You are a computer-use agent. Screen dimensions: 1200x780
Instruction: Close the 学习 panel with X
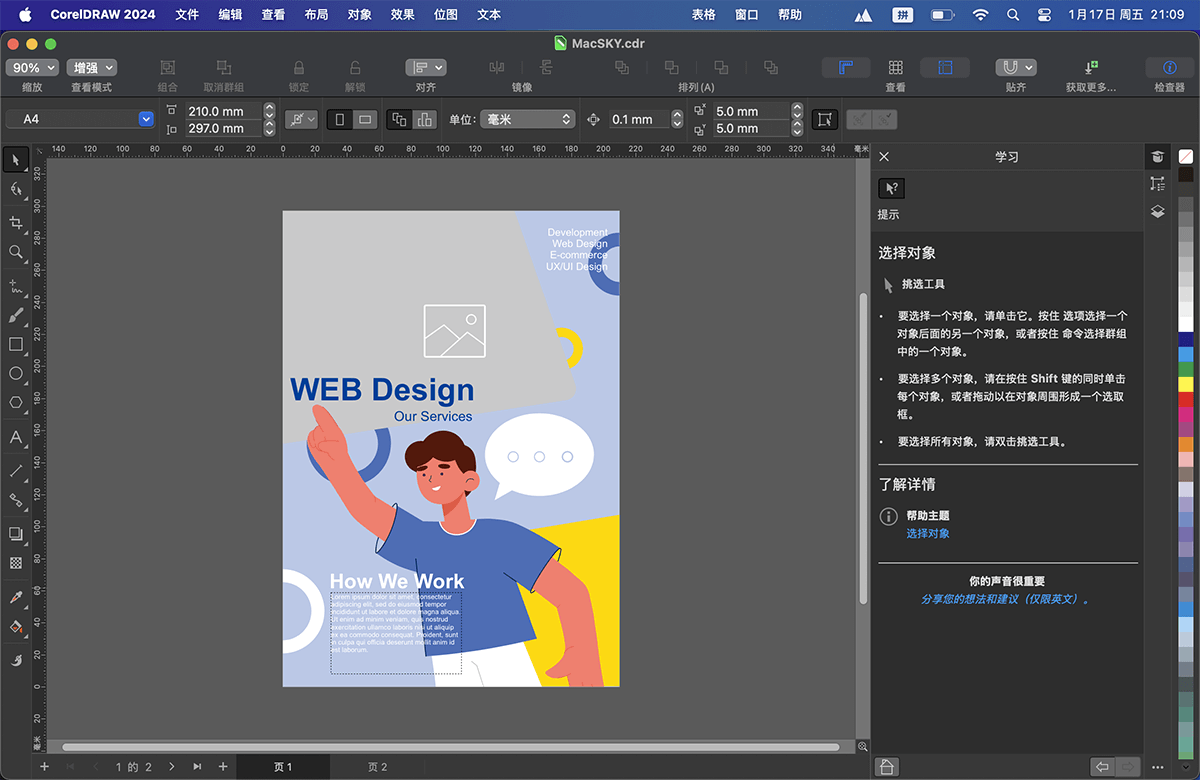884,157
